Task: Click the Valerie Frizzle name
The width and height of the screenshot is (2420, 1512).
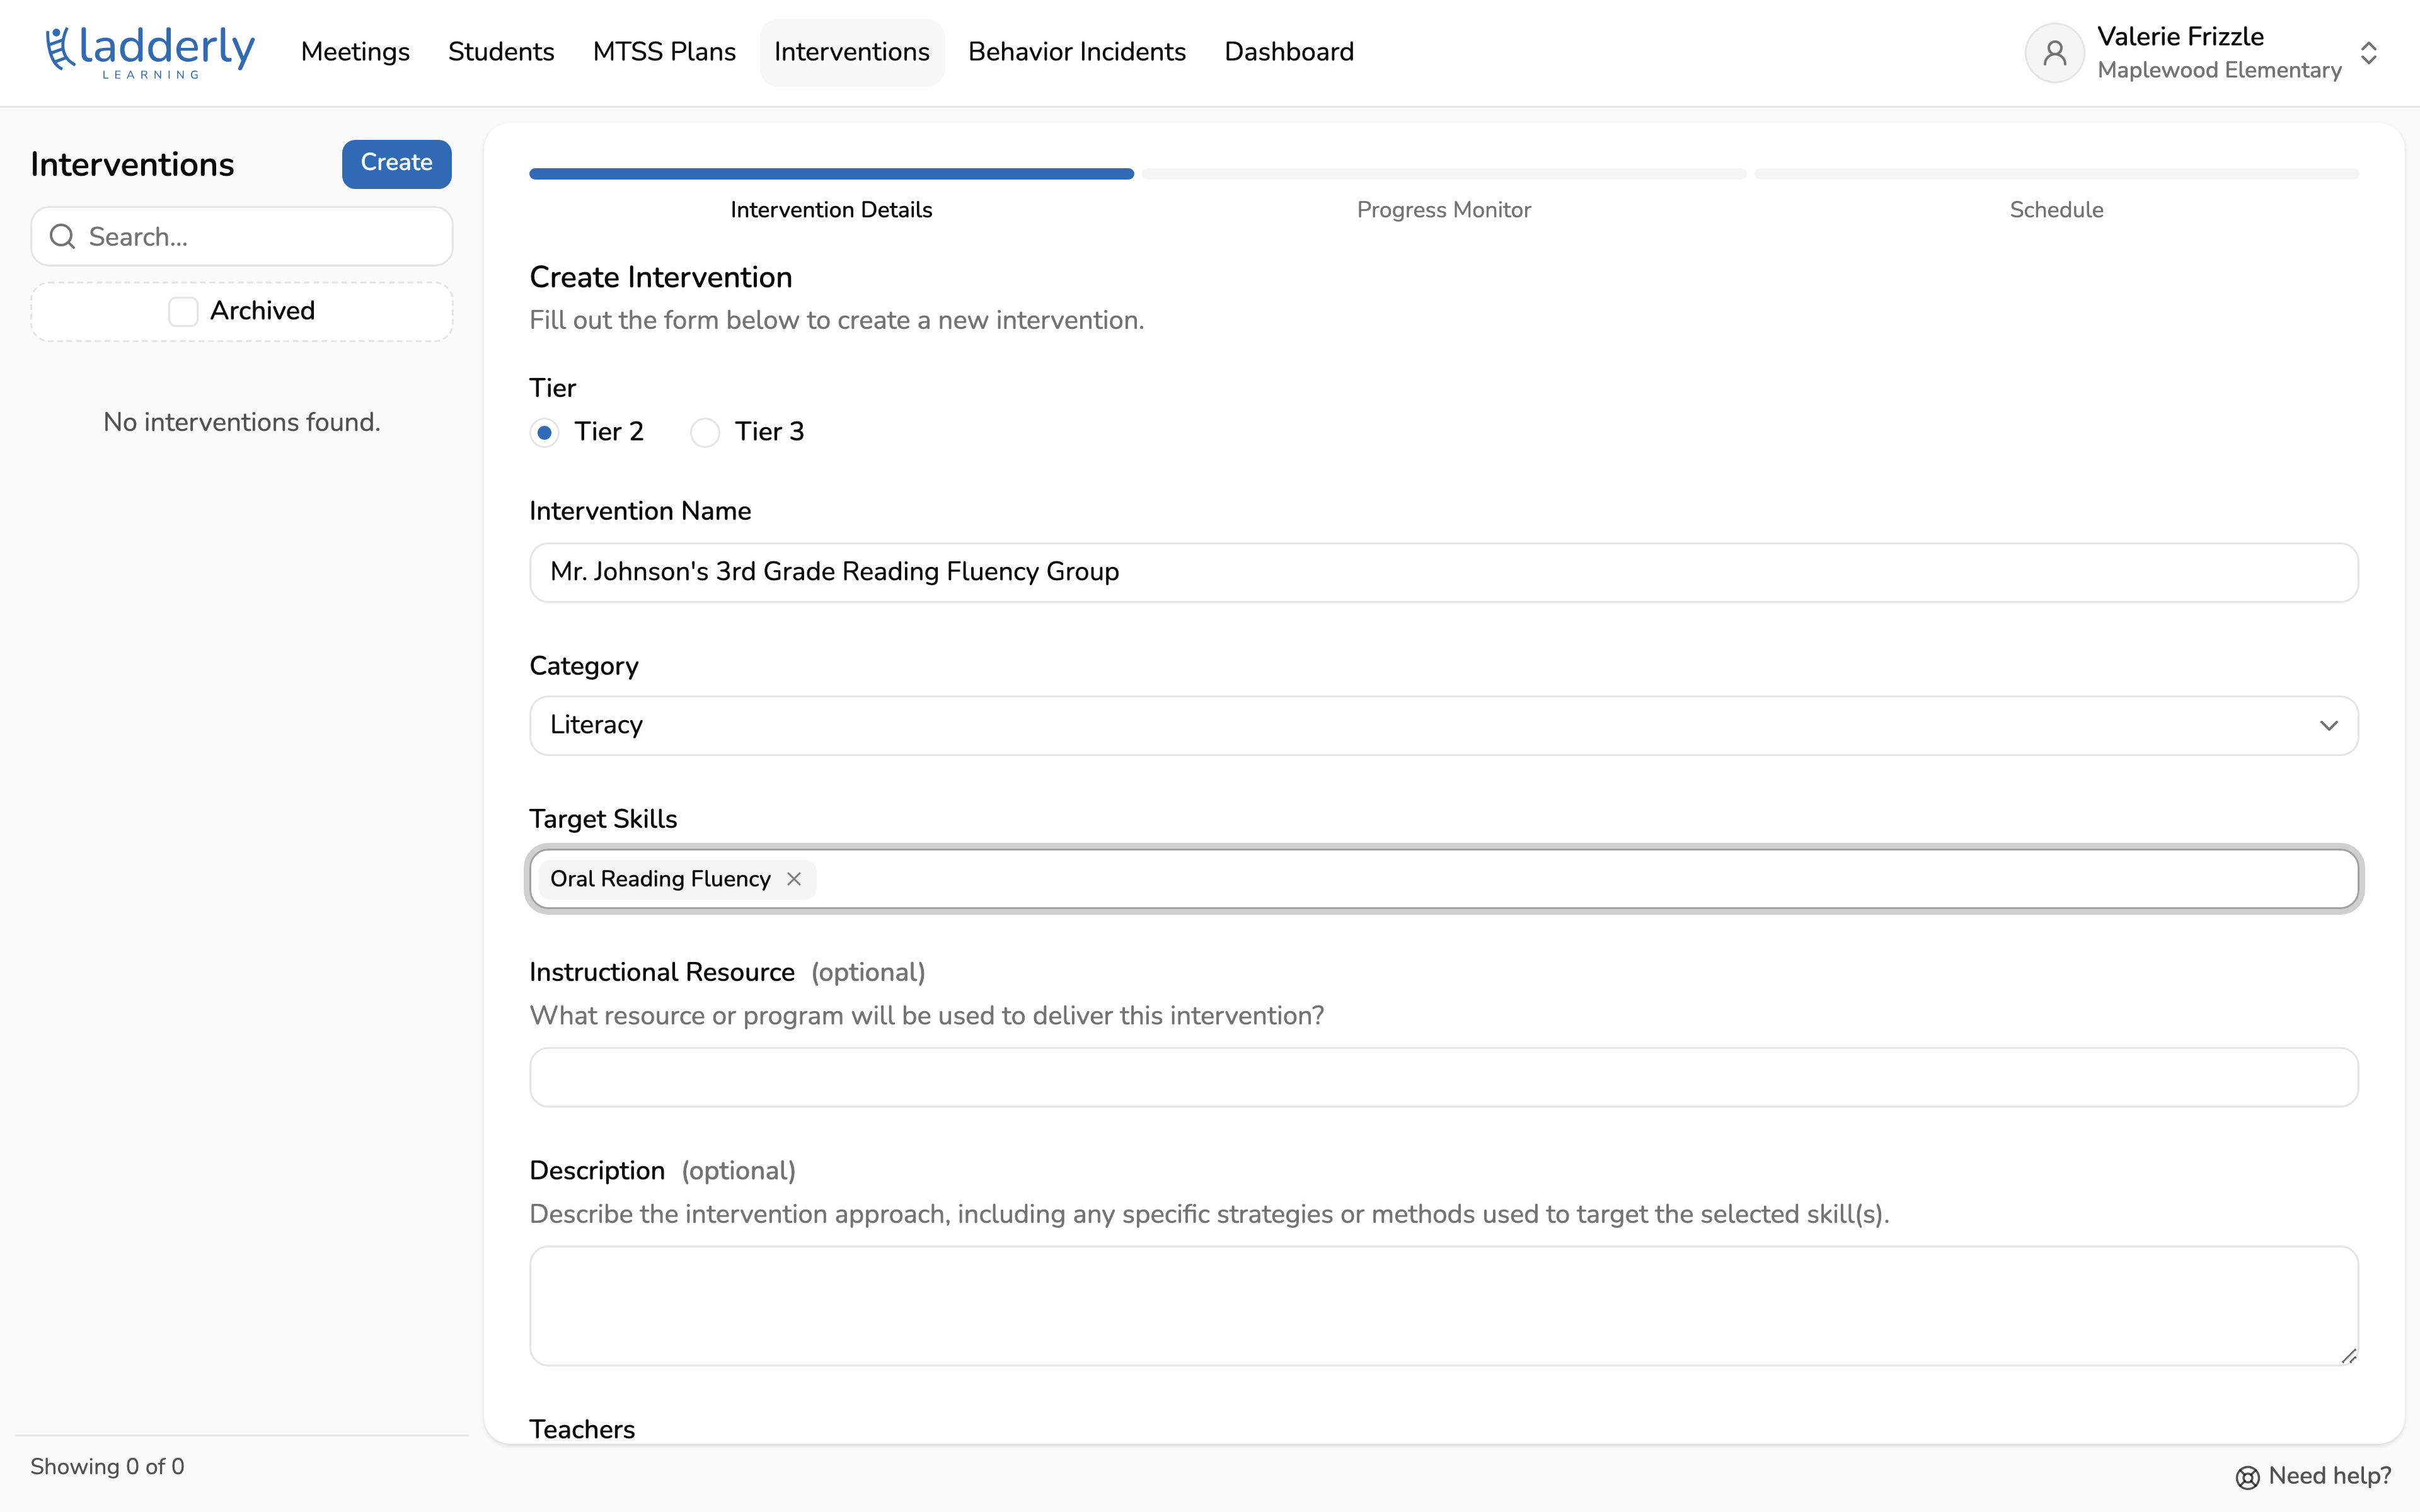Action: click(x=2180, y=37)
